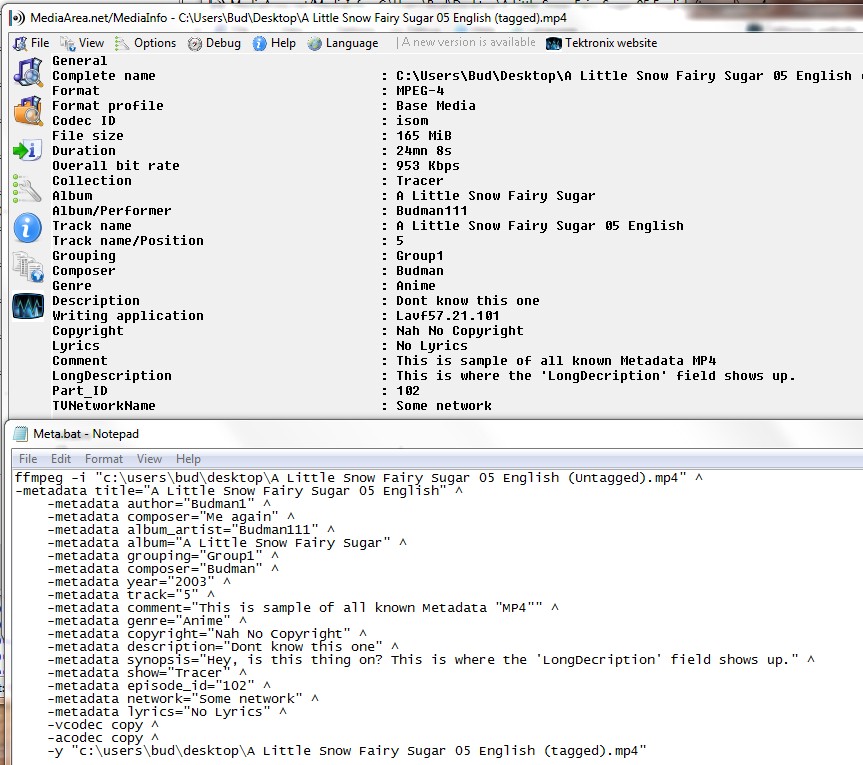Open the View menu in Notepad
Viewport: 863px width, 765px height.
[x=149, y=458]
